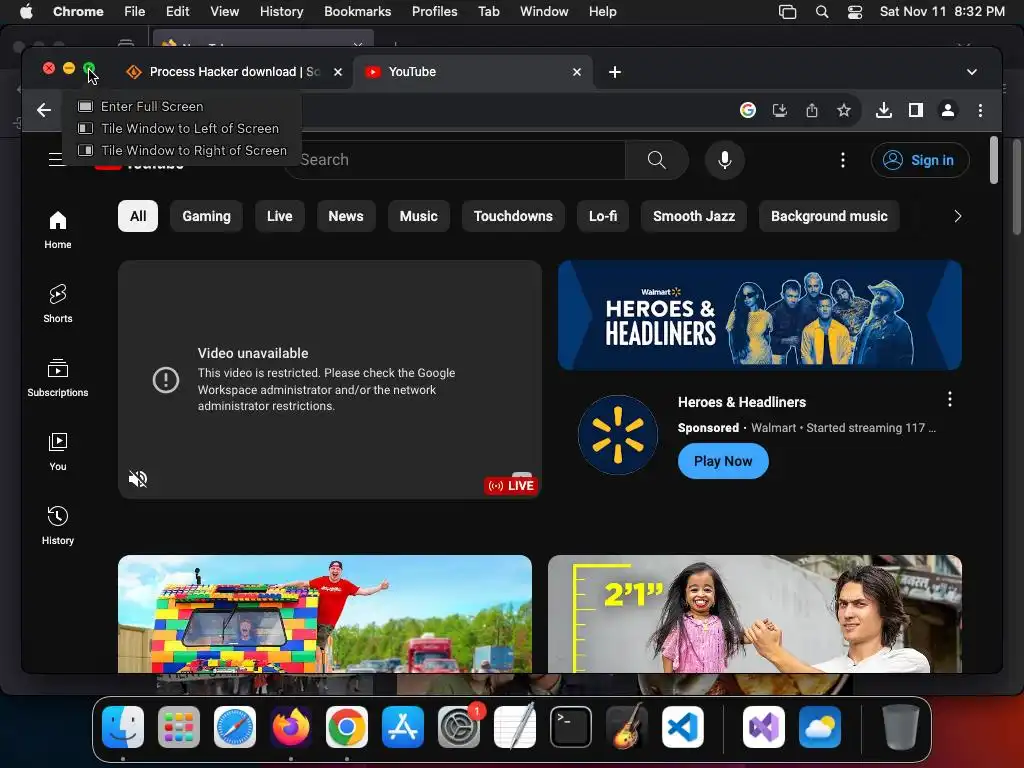Click the Play Now button
1024x768 pixels.
click(723, 461)
